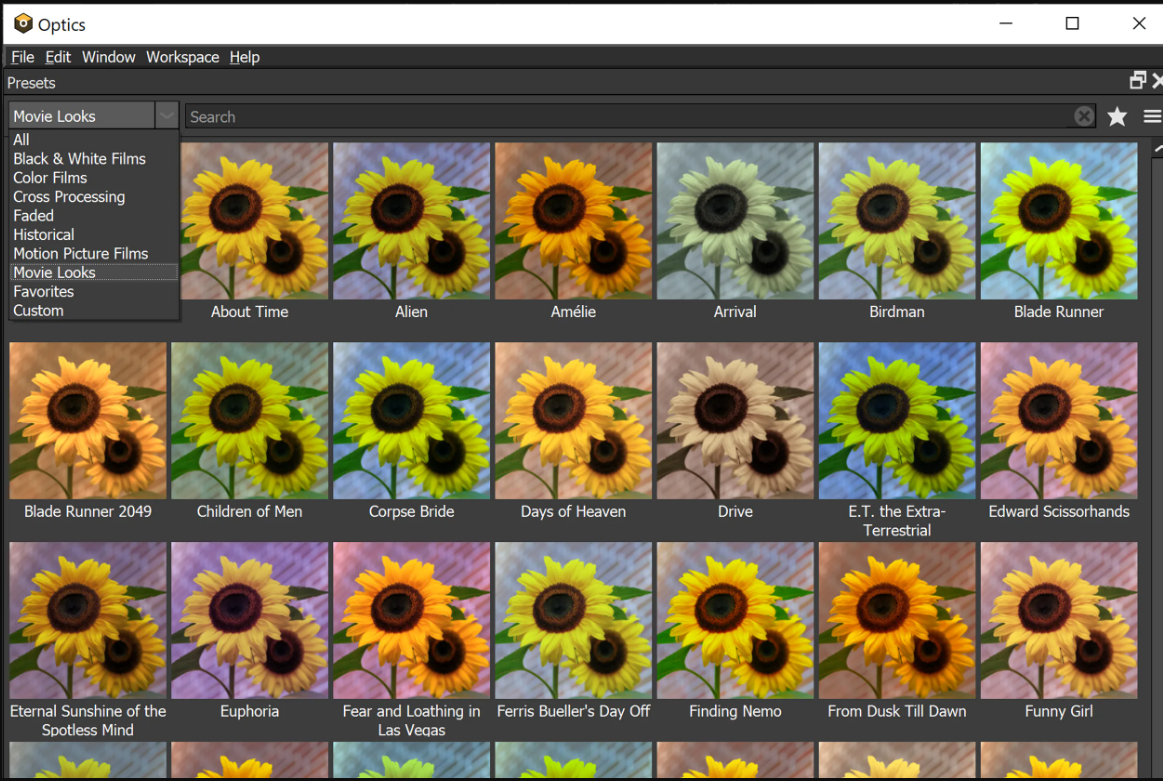Show favorites using the star icon
This screenshot has height=781, width=1163.
[1117, 116]
